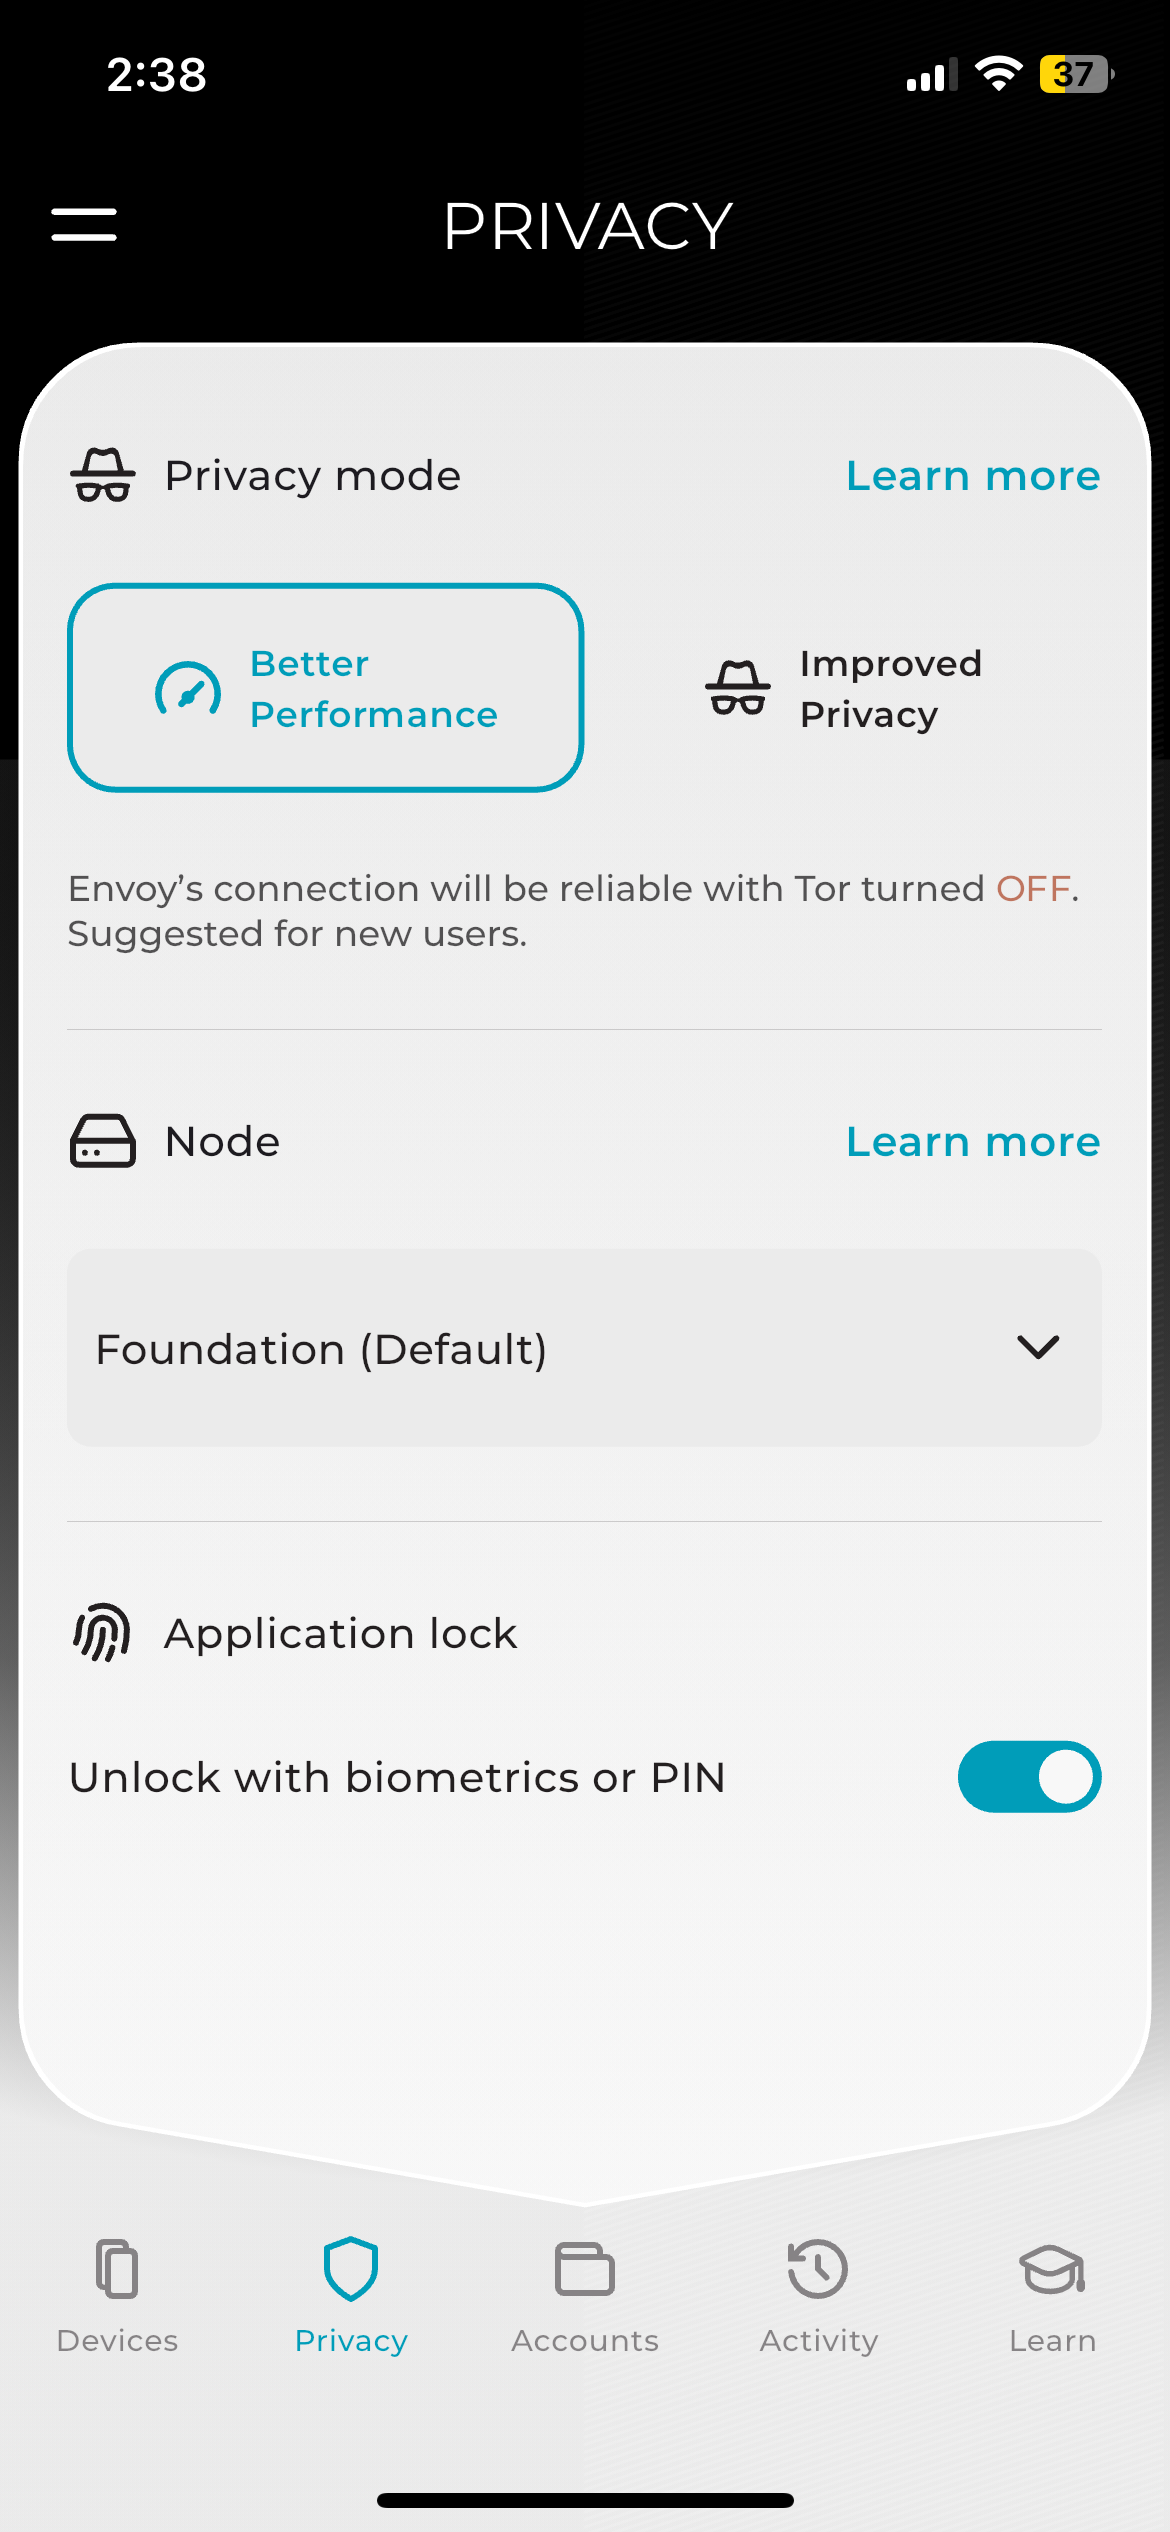Open the Accounts wallet icon
The width and height of the screenshot is (1170, 2532).
click(x=585, y=2268)
